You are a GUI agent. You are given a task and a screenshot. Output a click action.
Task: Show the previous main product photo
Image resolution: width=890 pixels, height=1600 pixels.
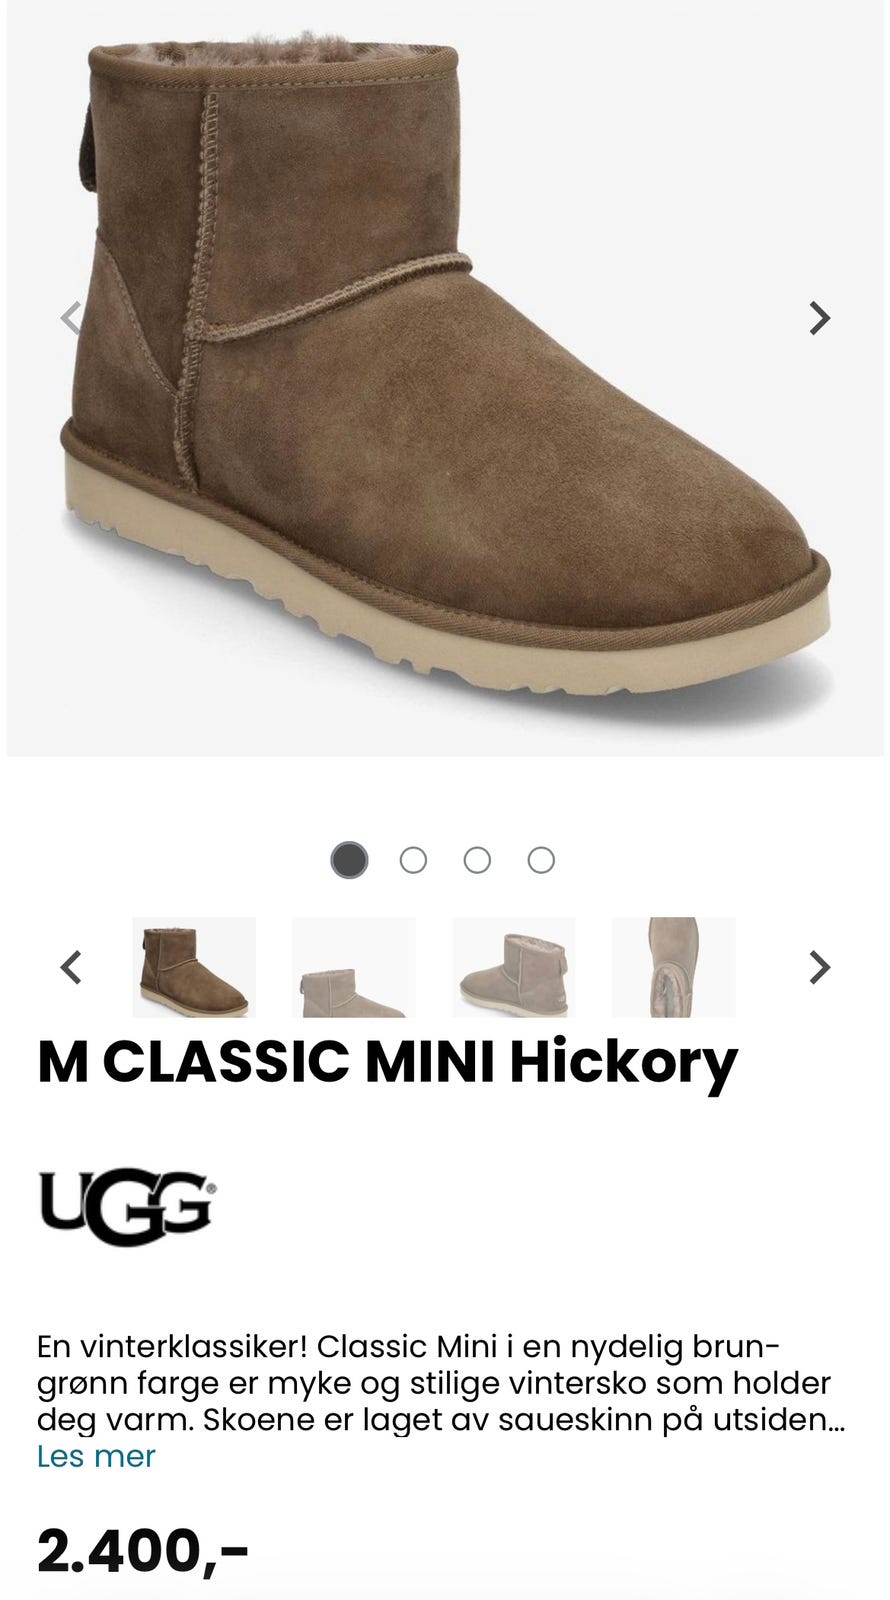(x=71, y=318)
